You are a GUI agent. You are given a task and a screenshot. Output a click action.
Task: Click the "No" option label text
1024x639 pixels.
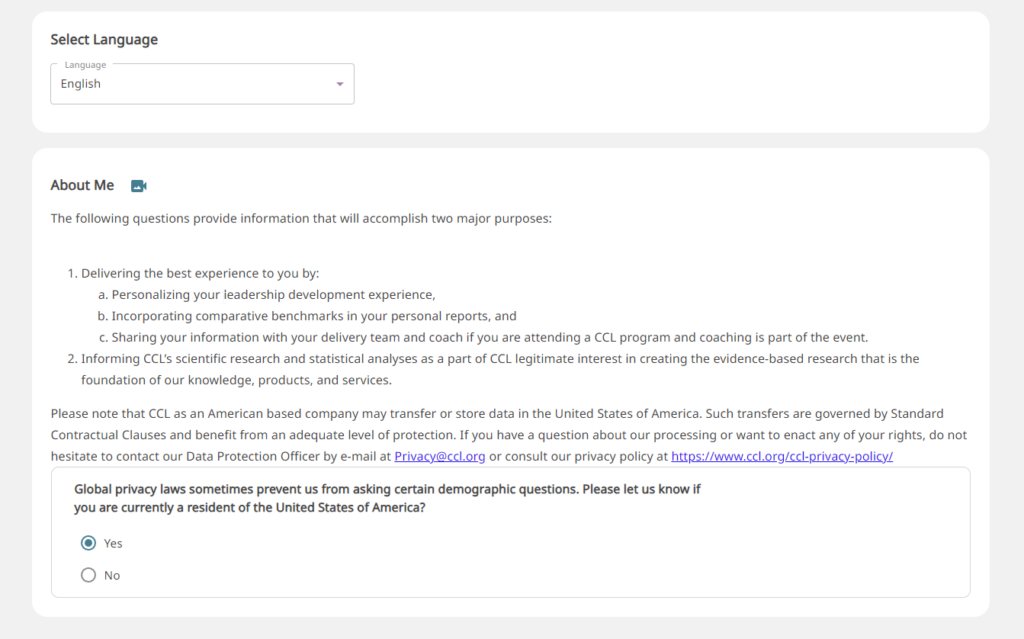click(112, 576)
